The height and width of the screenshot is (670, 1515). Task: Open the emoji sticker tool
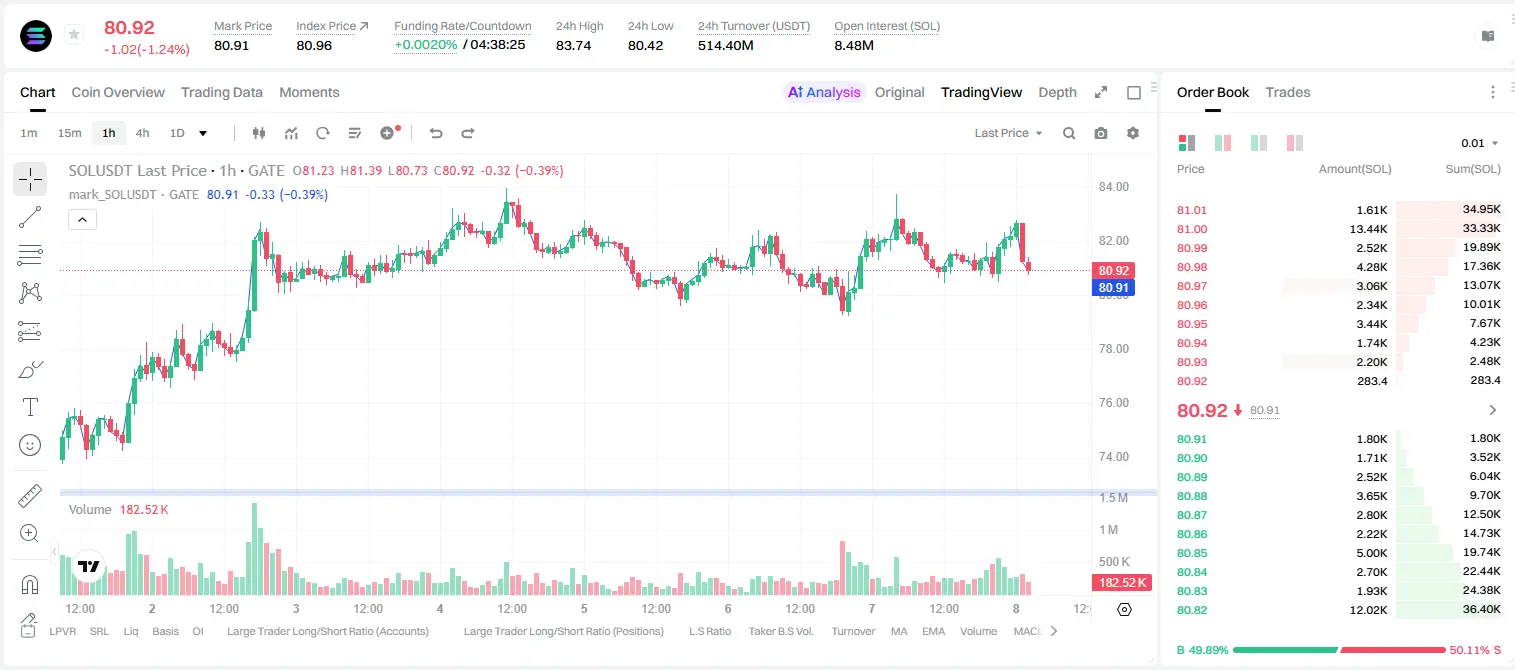(30, 445)
